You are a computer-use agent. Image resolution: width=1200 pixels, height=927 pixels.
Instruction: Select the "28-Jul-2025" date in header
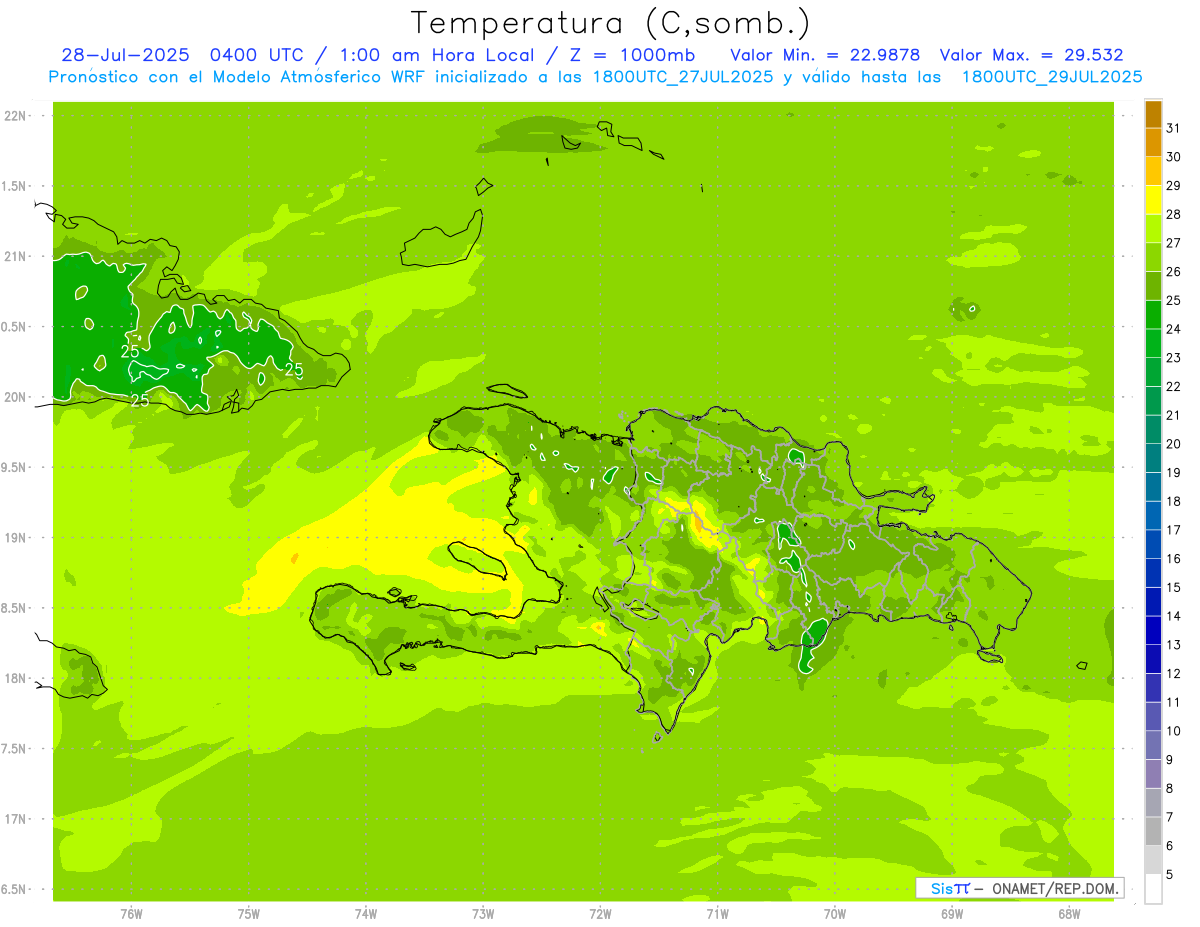pyautogui.click(x=126, y=55)
